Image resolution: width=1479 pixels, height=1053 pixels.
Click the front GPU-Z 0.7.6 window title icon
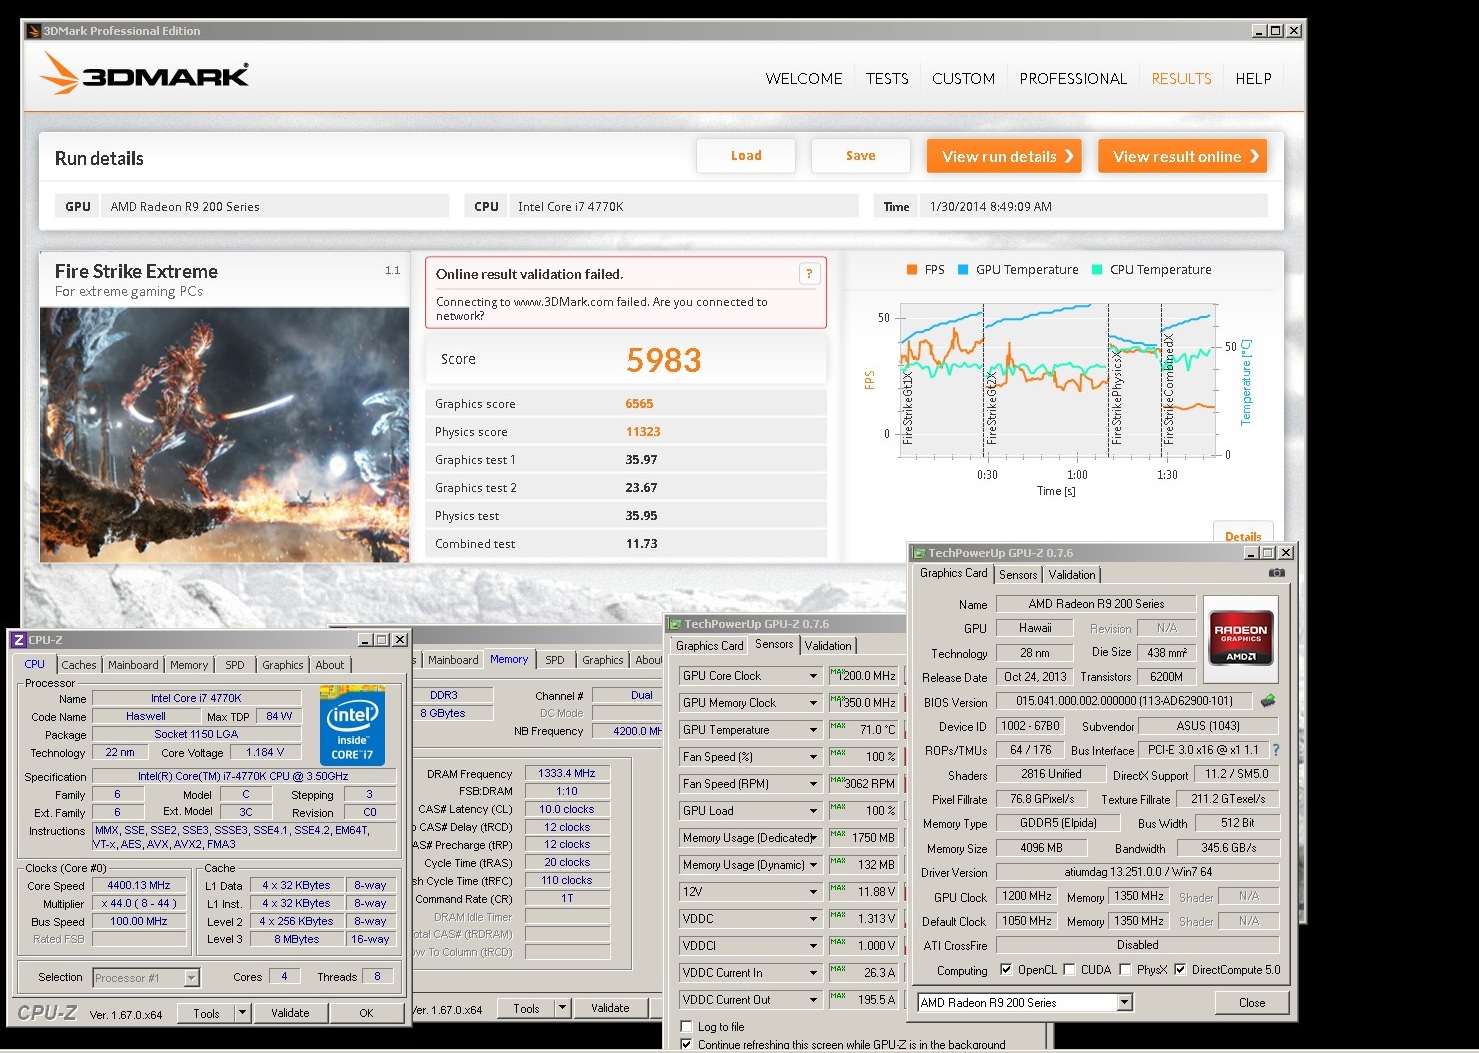coord(918,553)
